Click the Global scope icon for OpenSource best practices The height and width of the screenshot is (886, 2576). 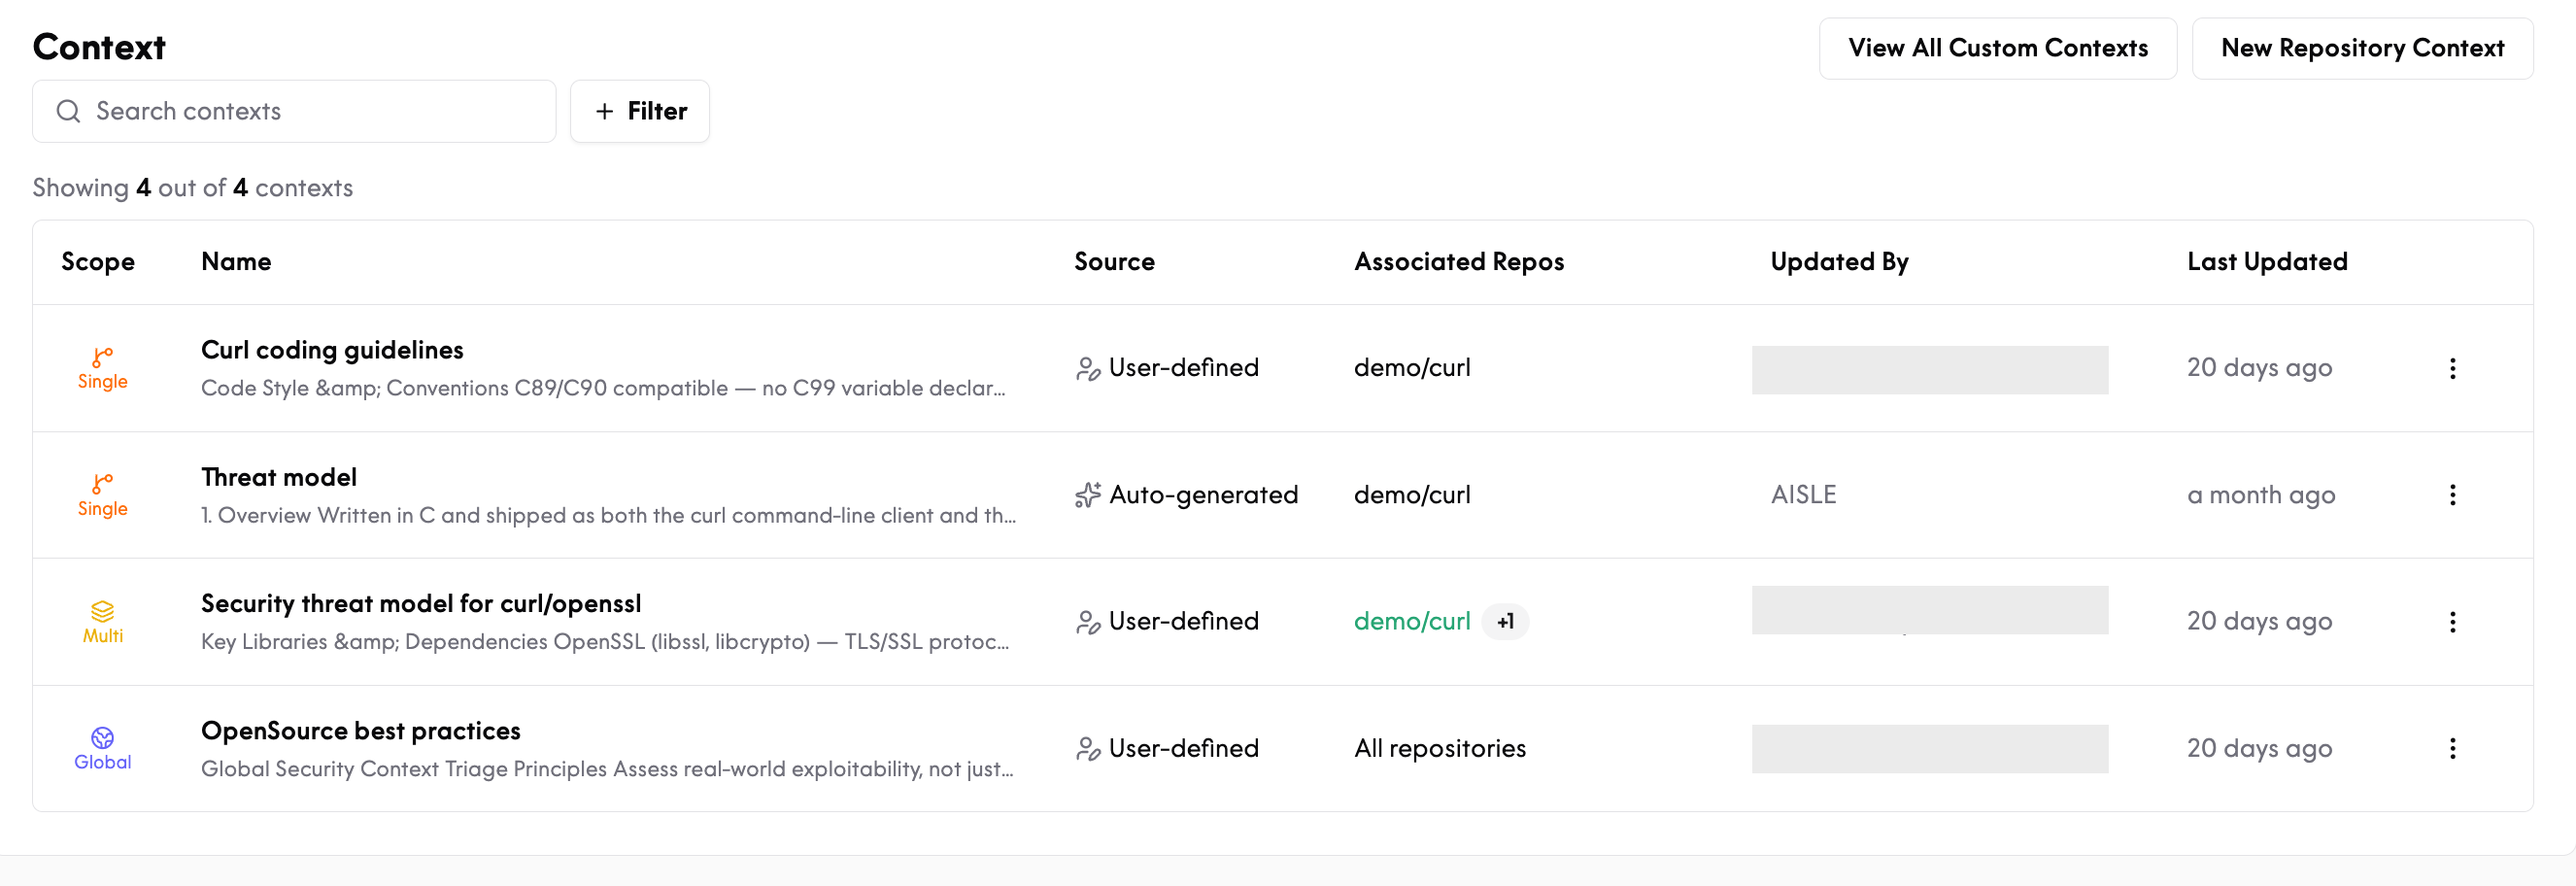click(102, 738)
